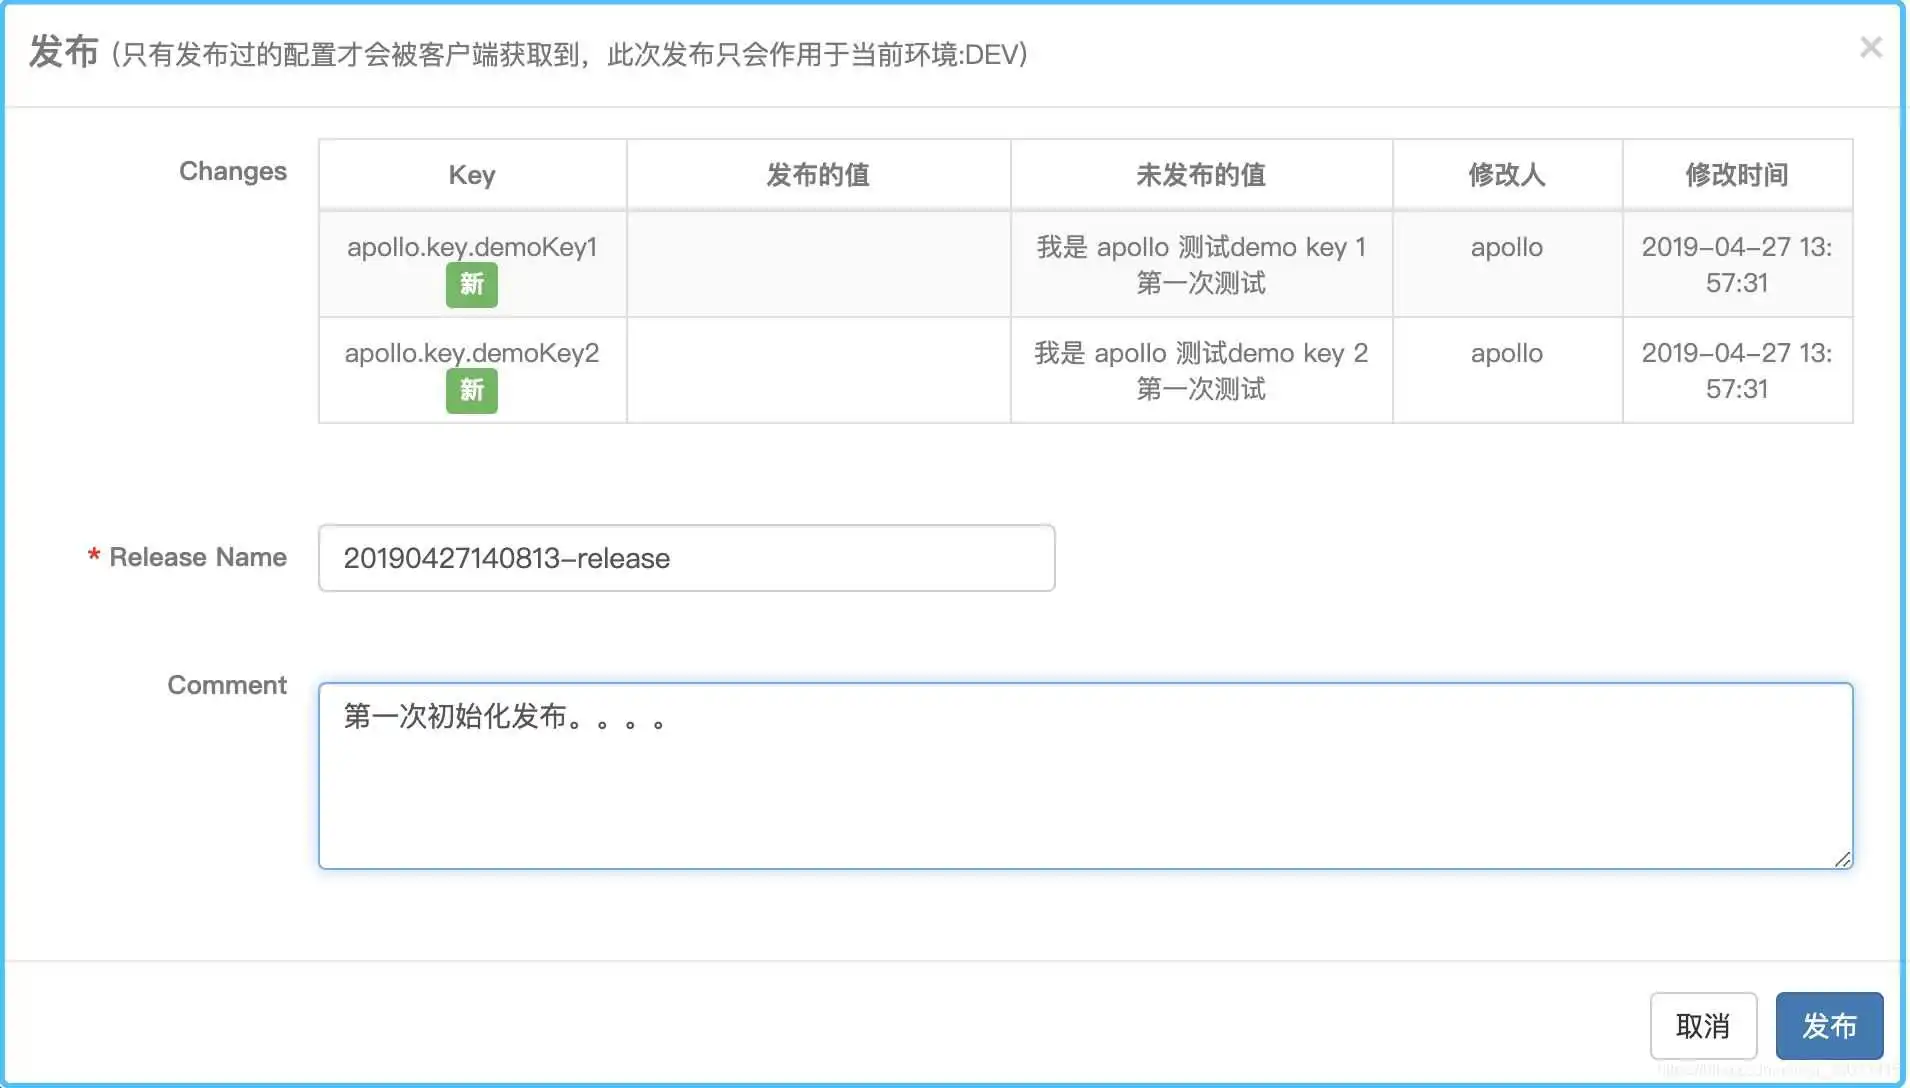Screen dimensions: 1910x1088
Task: Click the green 新 badge under demoKey2
Action: tap(471, 390)
